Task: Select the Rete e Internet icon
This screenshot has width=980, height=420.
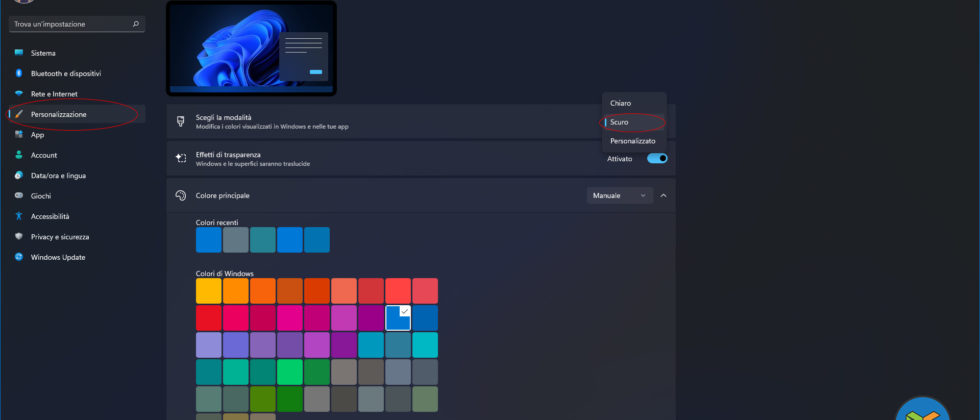Action: [x=18, y=94]
